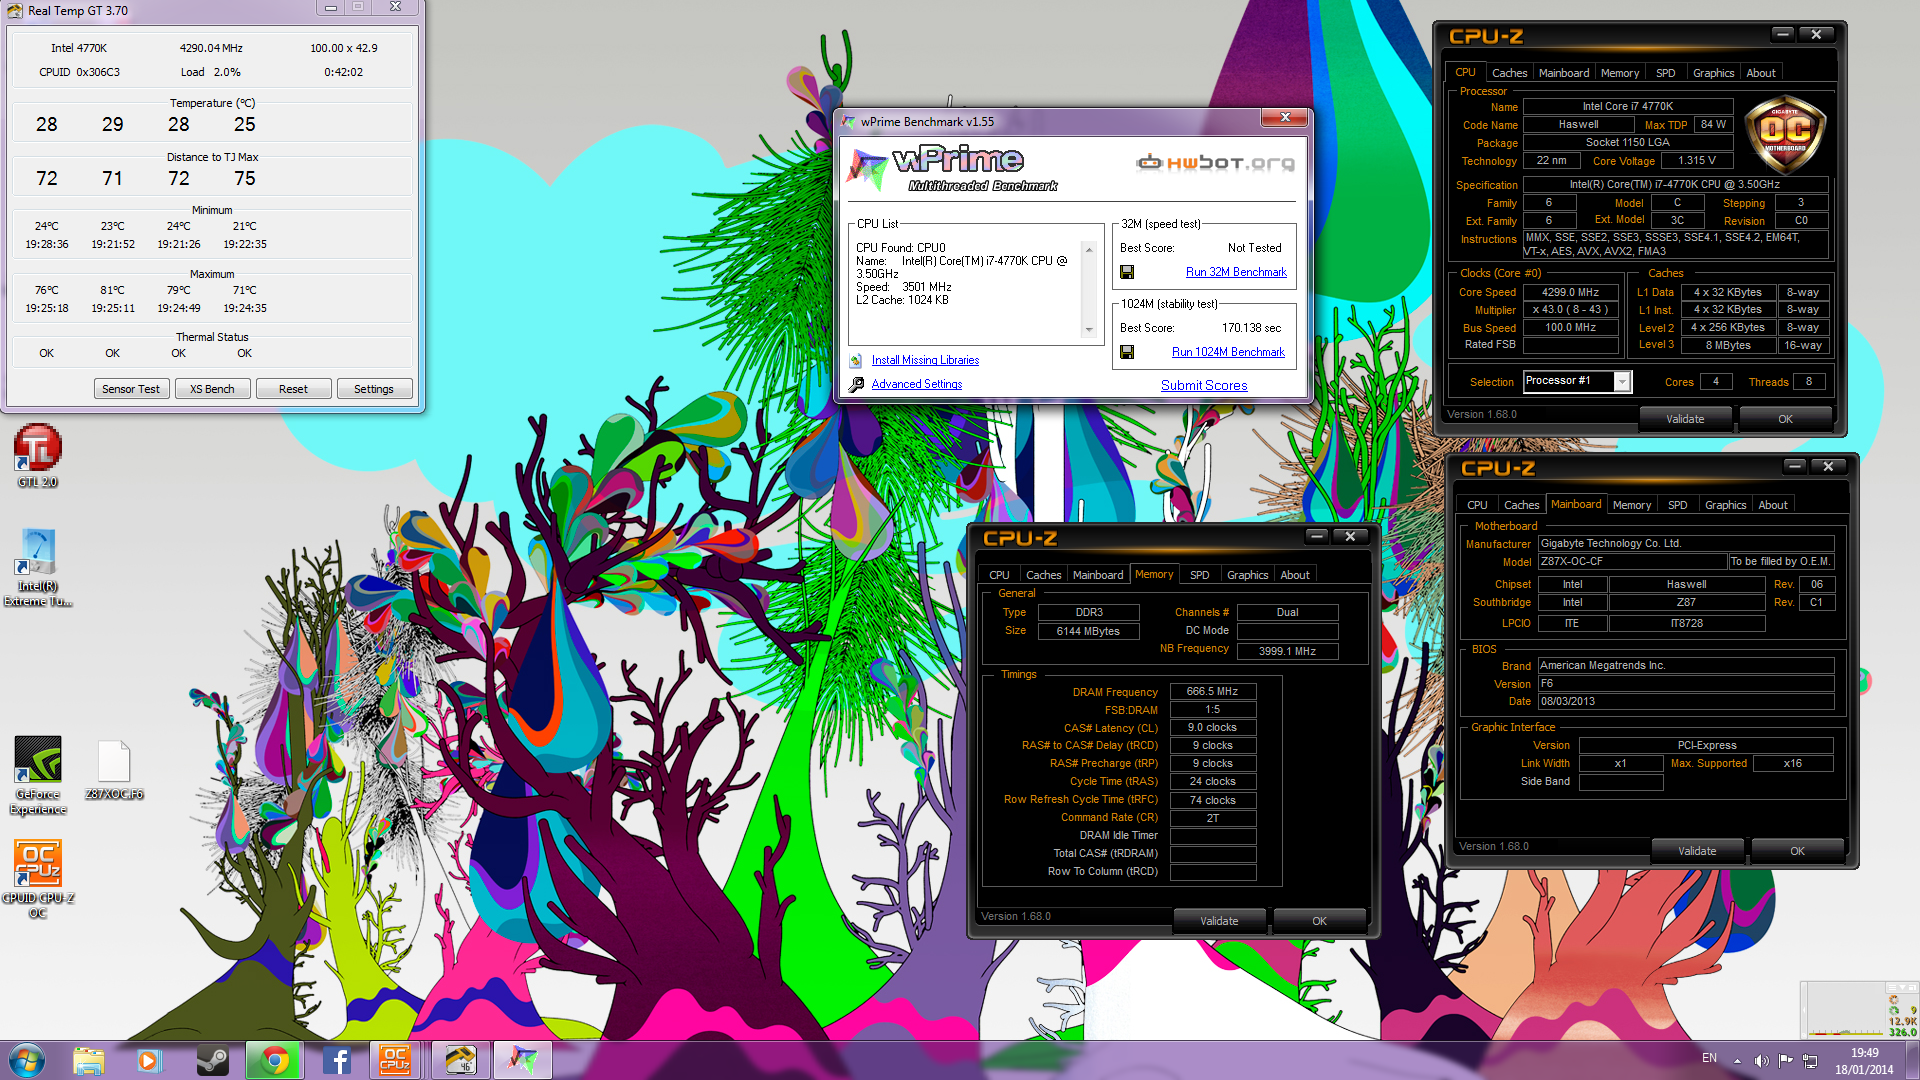Click Validate in the top CPU-Z window
This screenshot has height=1080, width=1920.
point(1685,419)
